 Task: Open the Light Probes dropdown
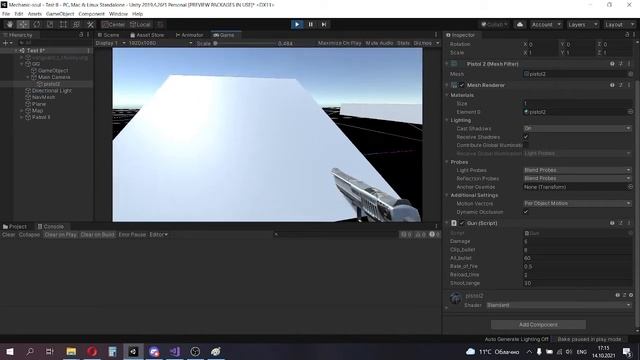tap(578, 170)
